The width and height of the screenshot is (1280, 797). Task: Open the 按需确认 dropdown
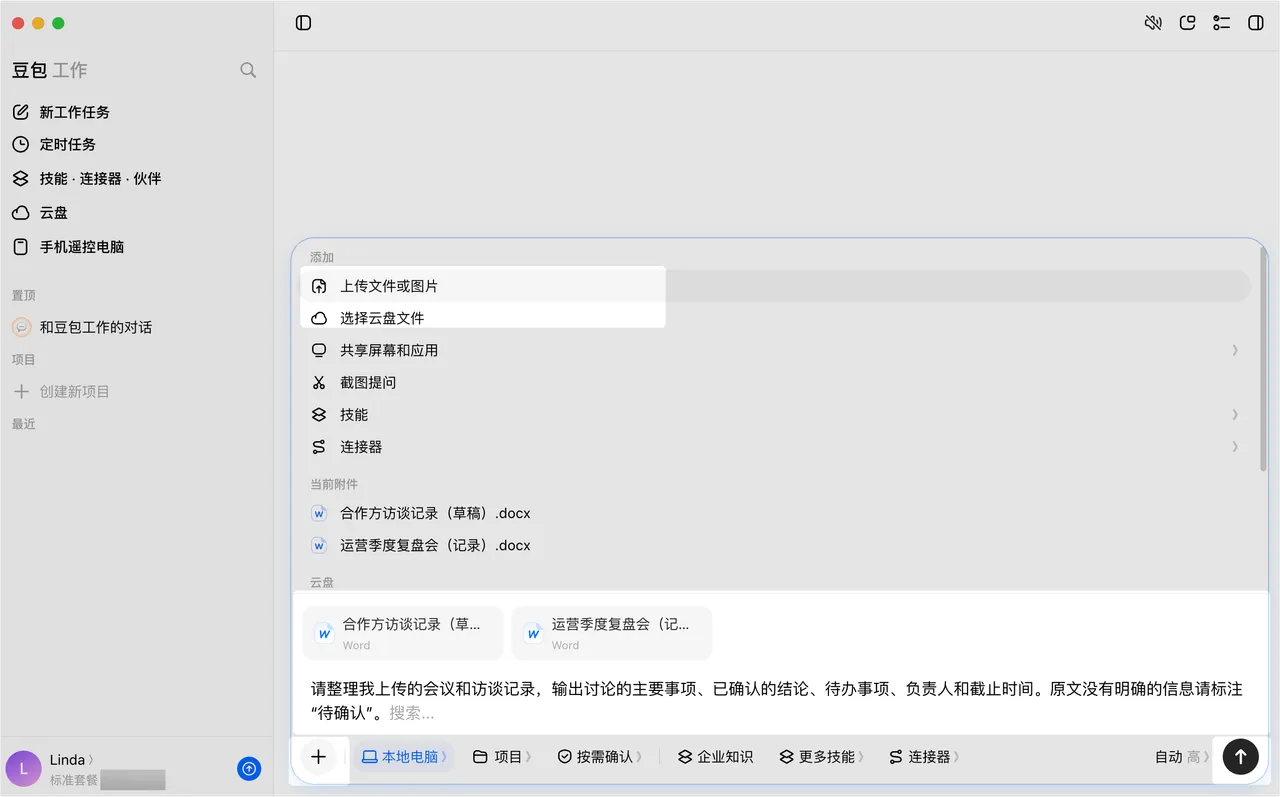pyautogui.click(x=600, y=757)
